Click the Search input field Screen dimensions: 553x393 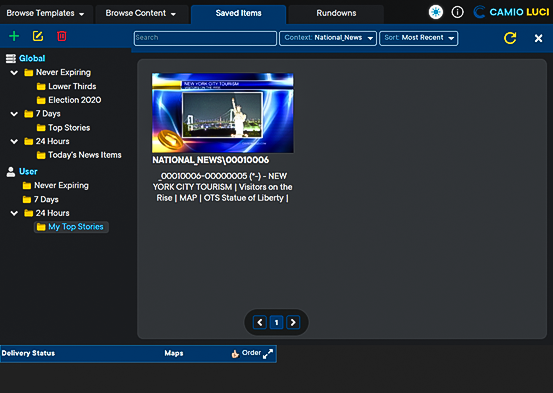[205, 38]
